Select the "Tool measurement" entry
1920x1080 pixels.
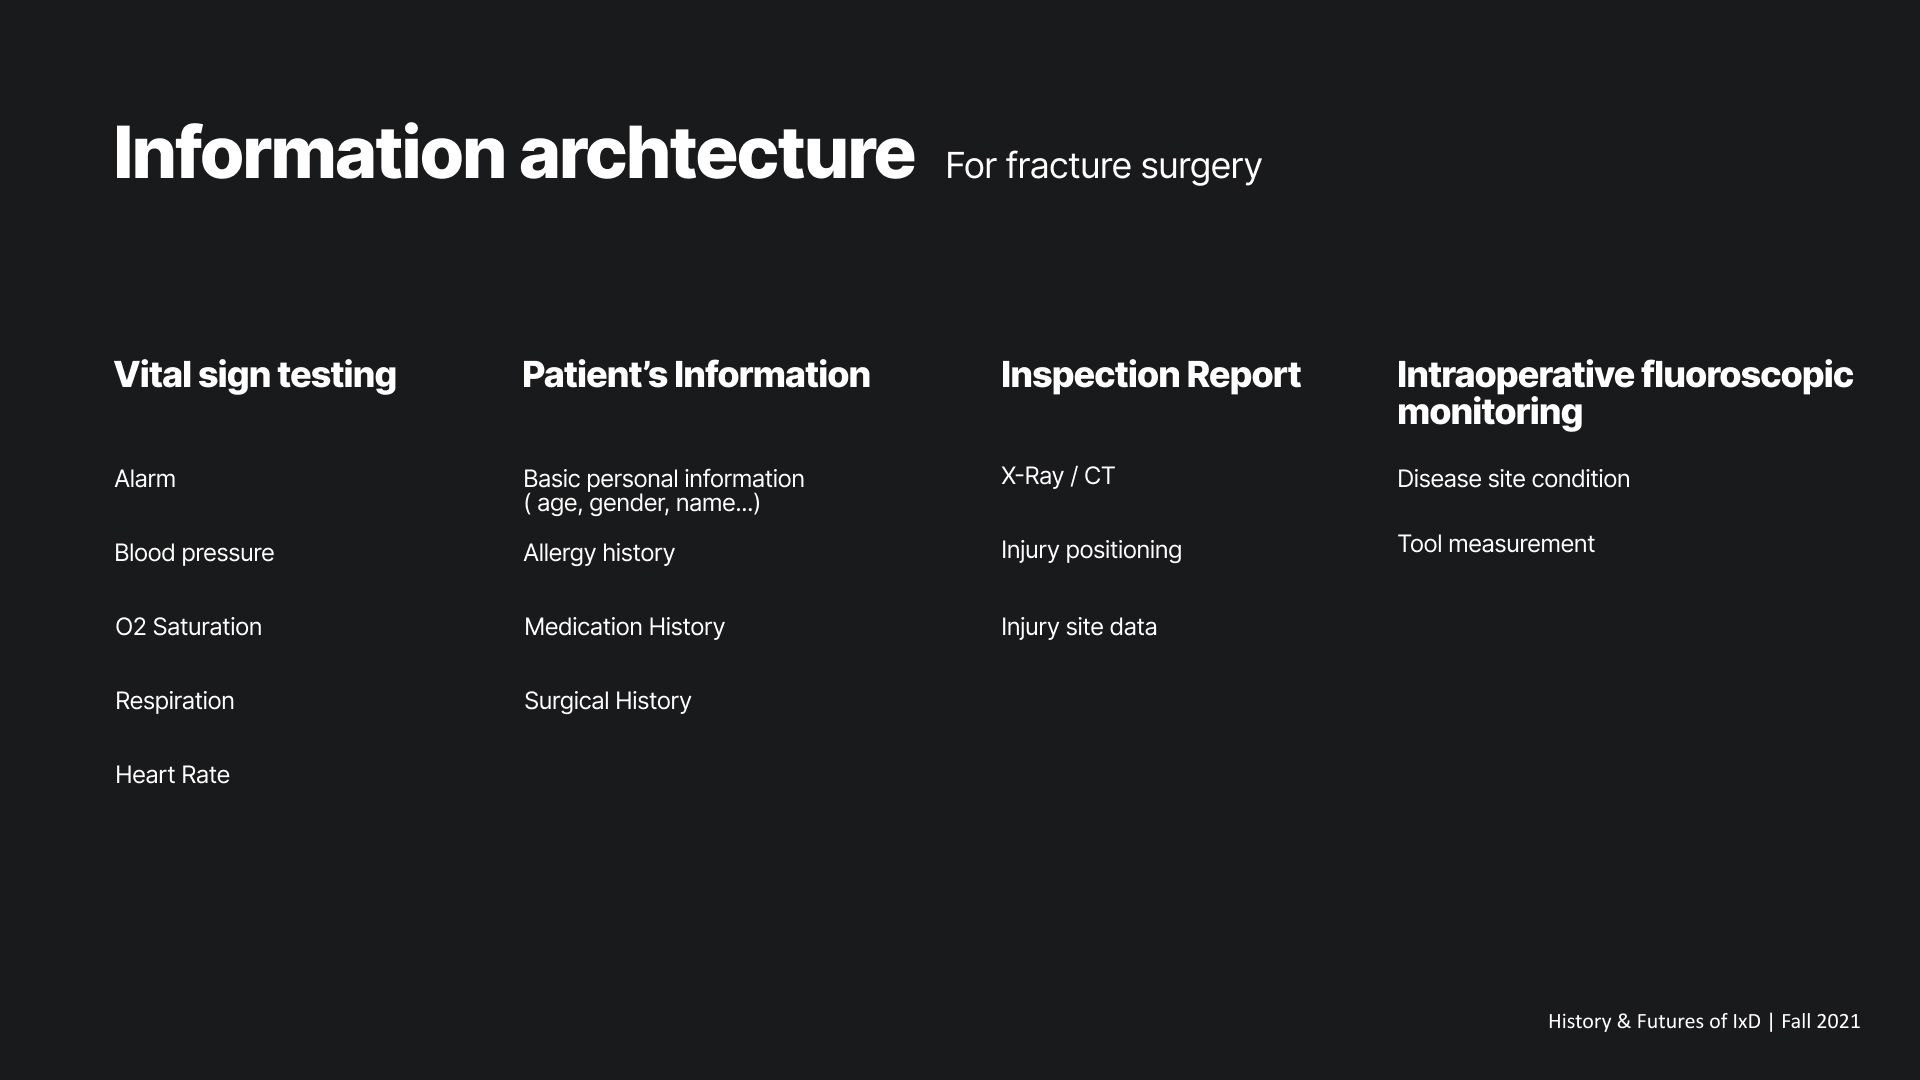tap(1495, 544)
